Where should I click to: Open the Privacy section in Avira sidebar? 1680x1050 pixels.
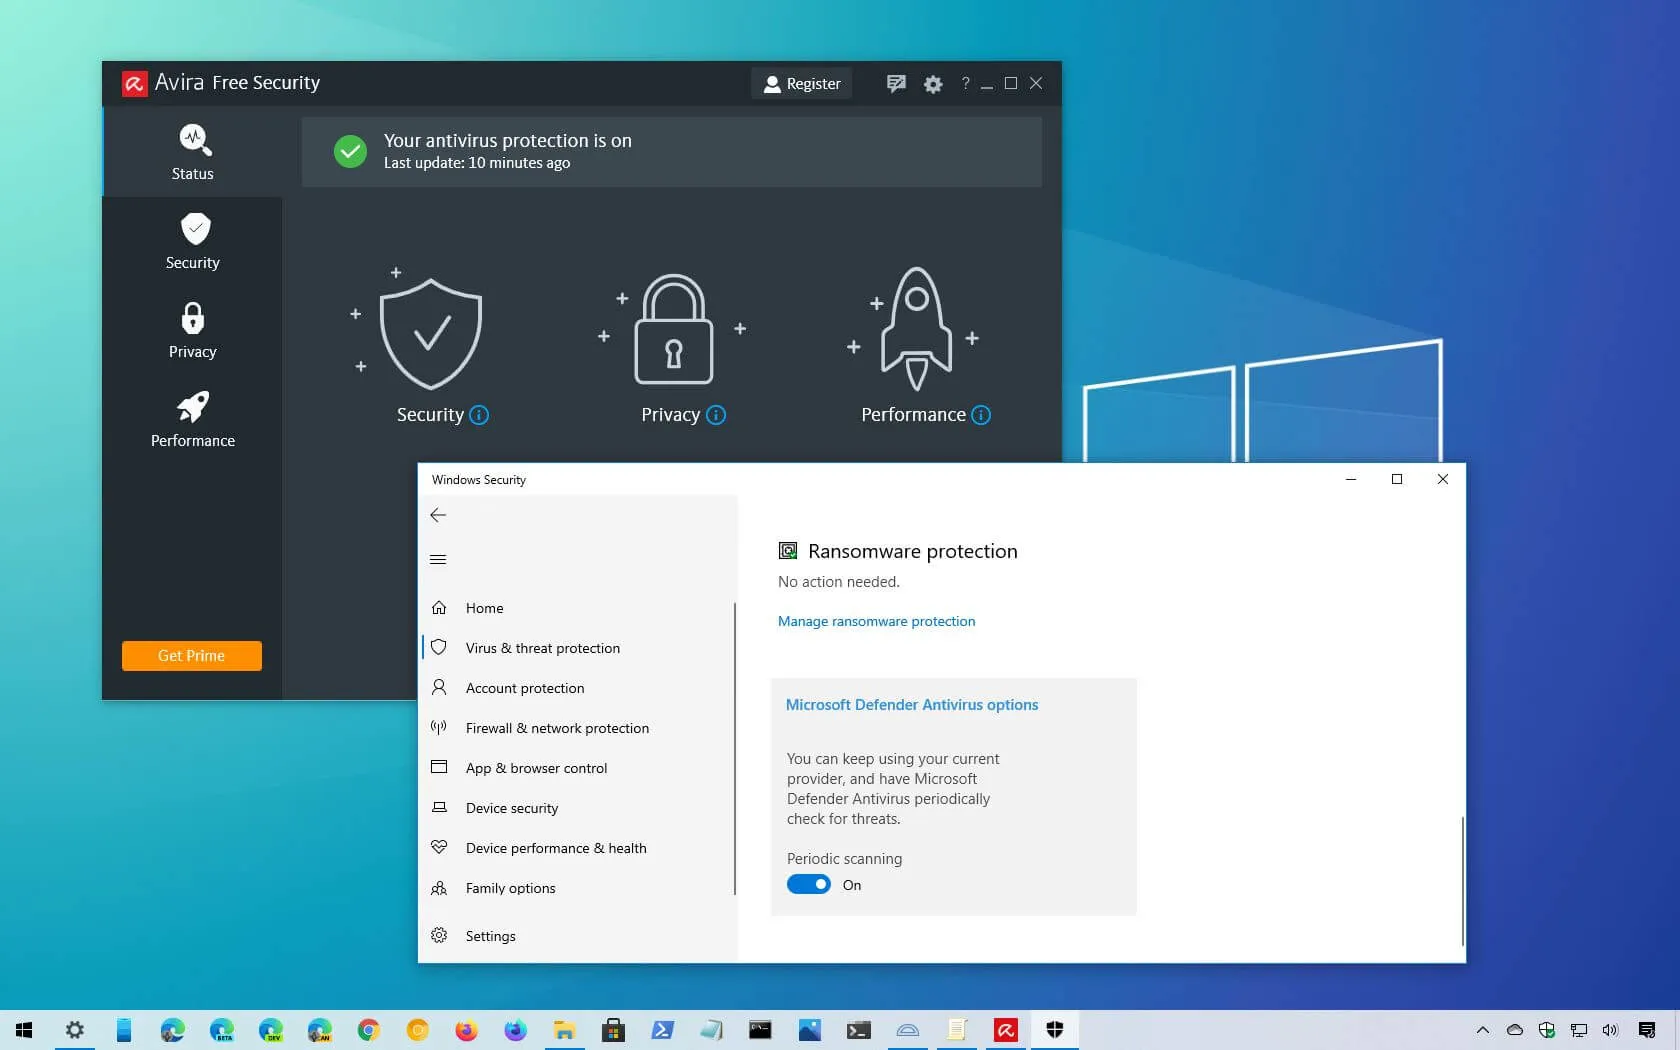[x=191, y=330]
